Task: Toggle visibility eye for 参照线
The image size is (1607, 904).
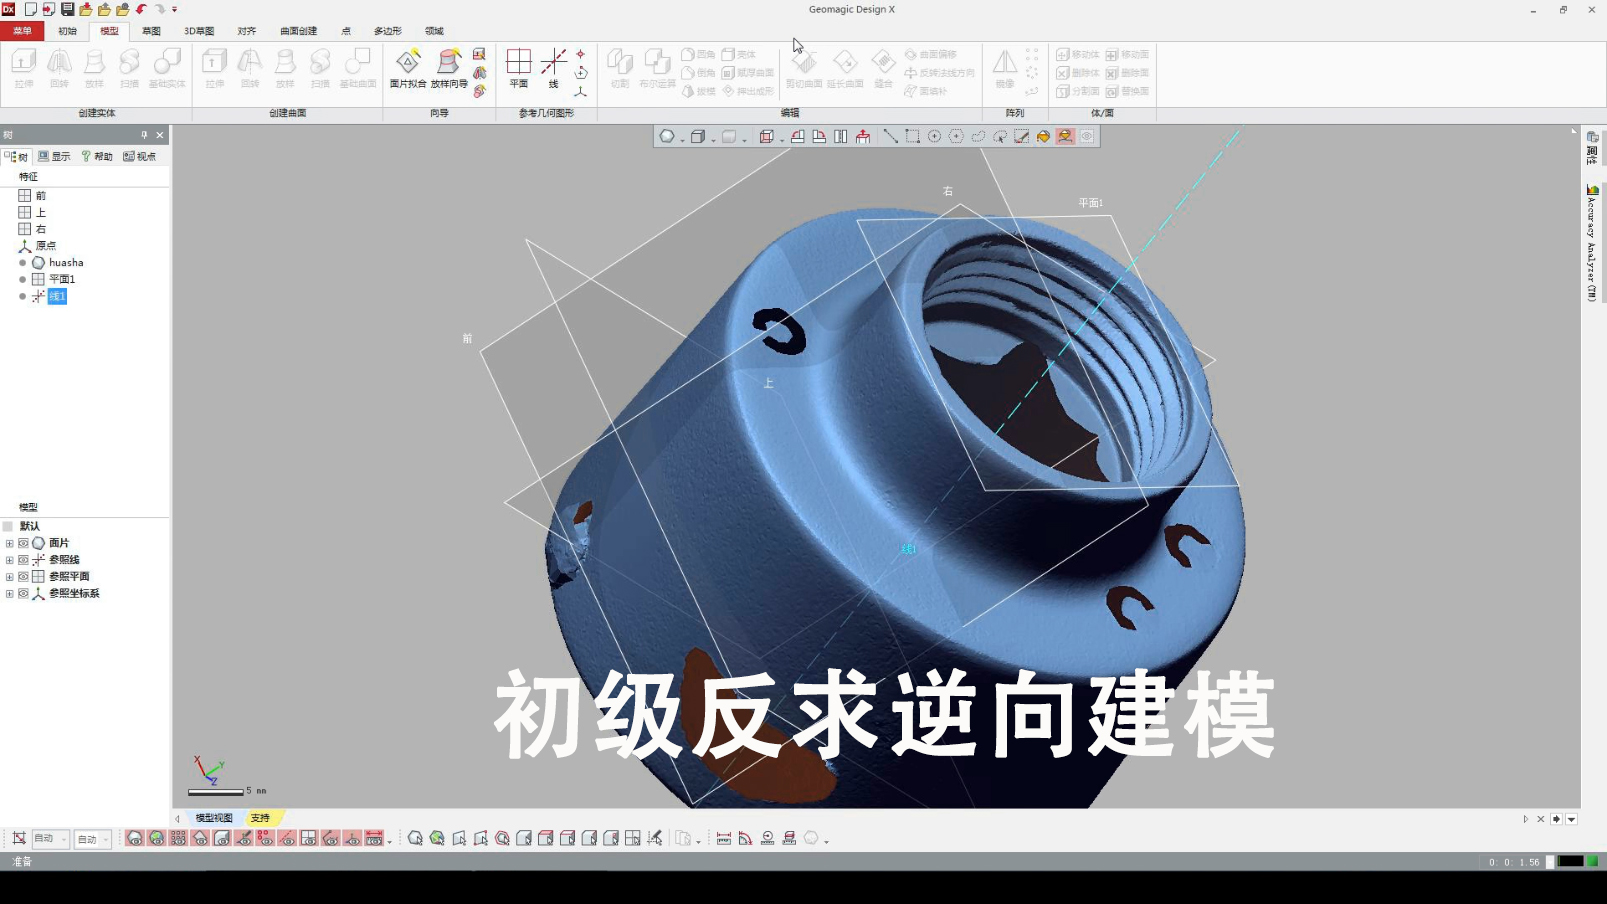Action: (23, 560)
